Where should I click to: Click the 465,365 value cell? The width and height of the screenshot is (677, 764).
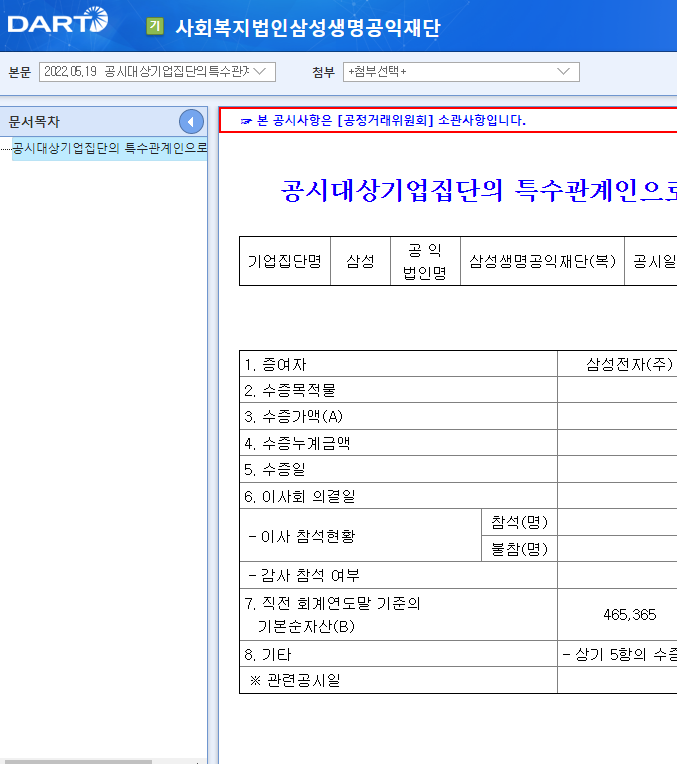coord(618,614)
